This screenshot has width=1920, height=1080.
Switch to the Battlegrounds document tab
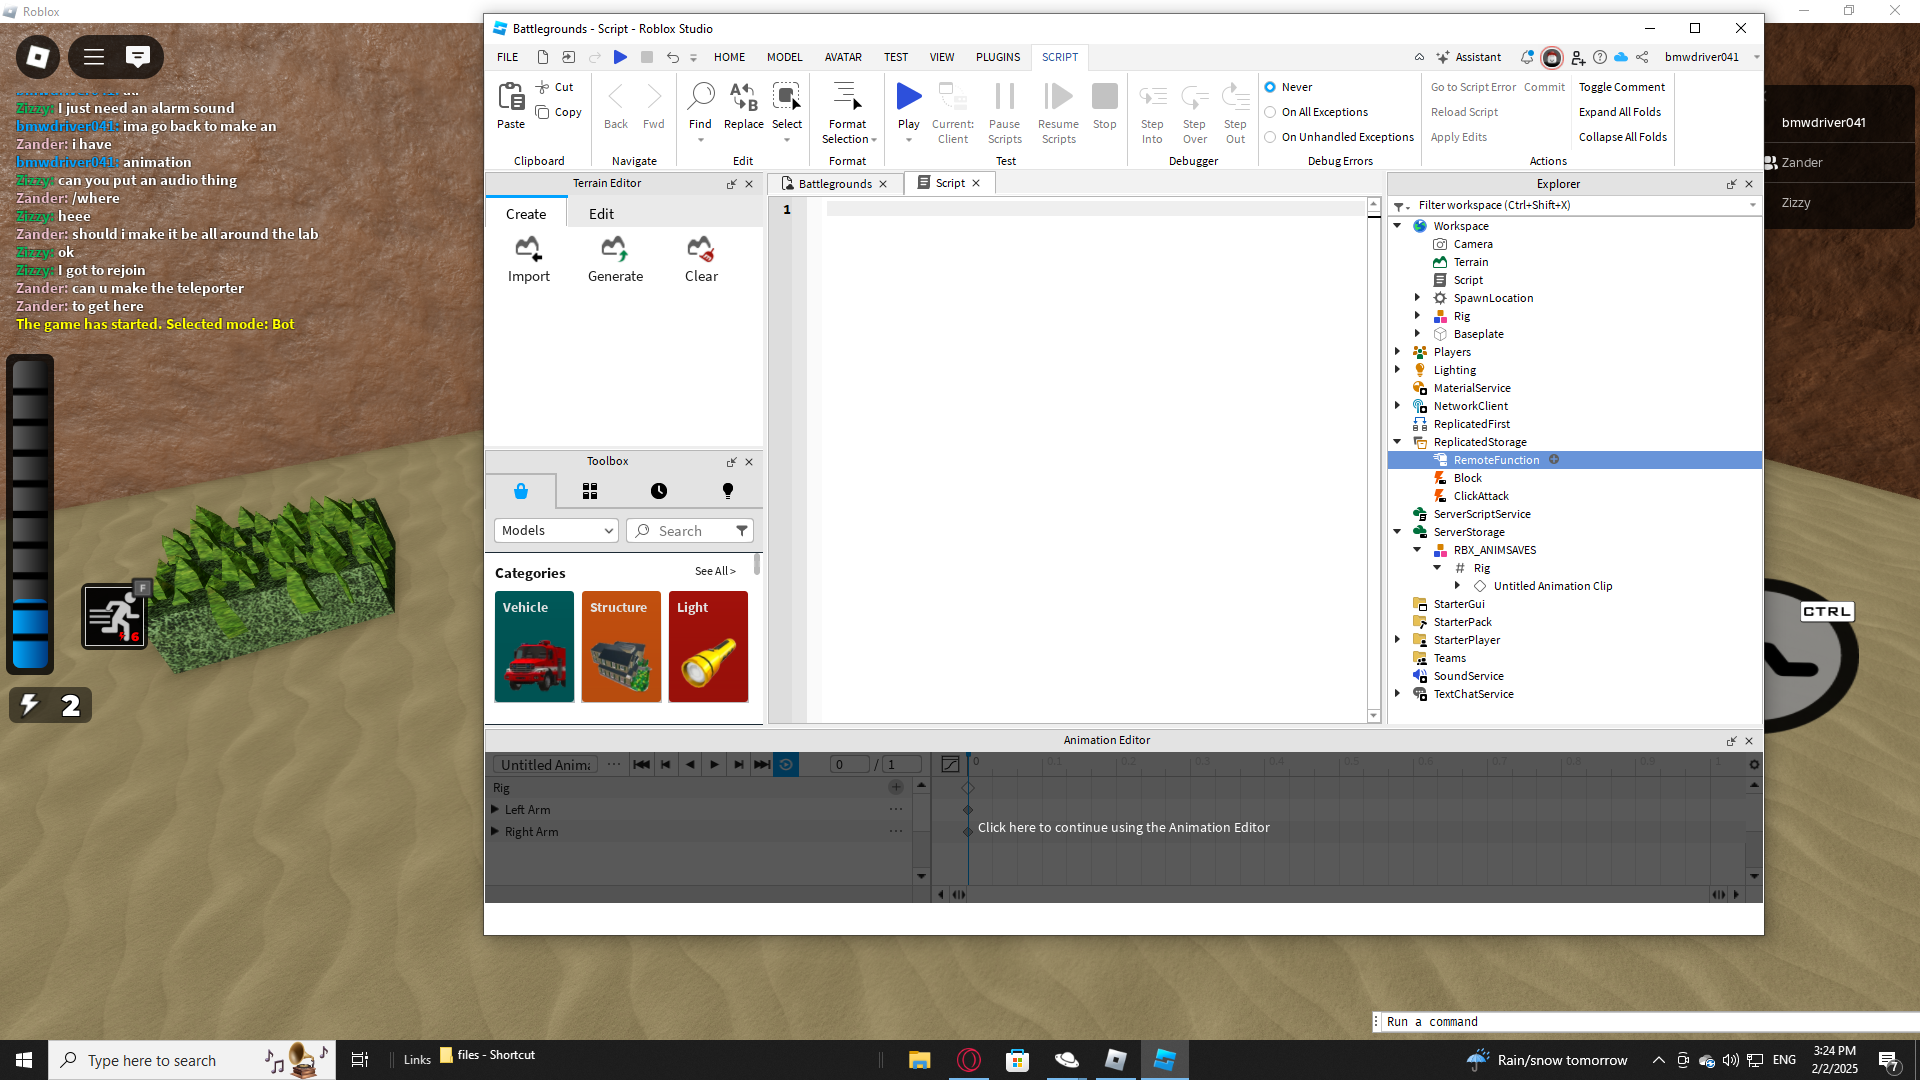point(834,184)
